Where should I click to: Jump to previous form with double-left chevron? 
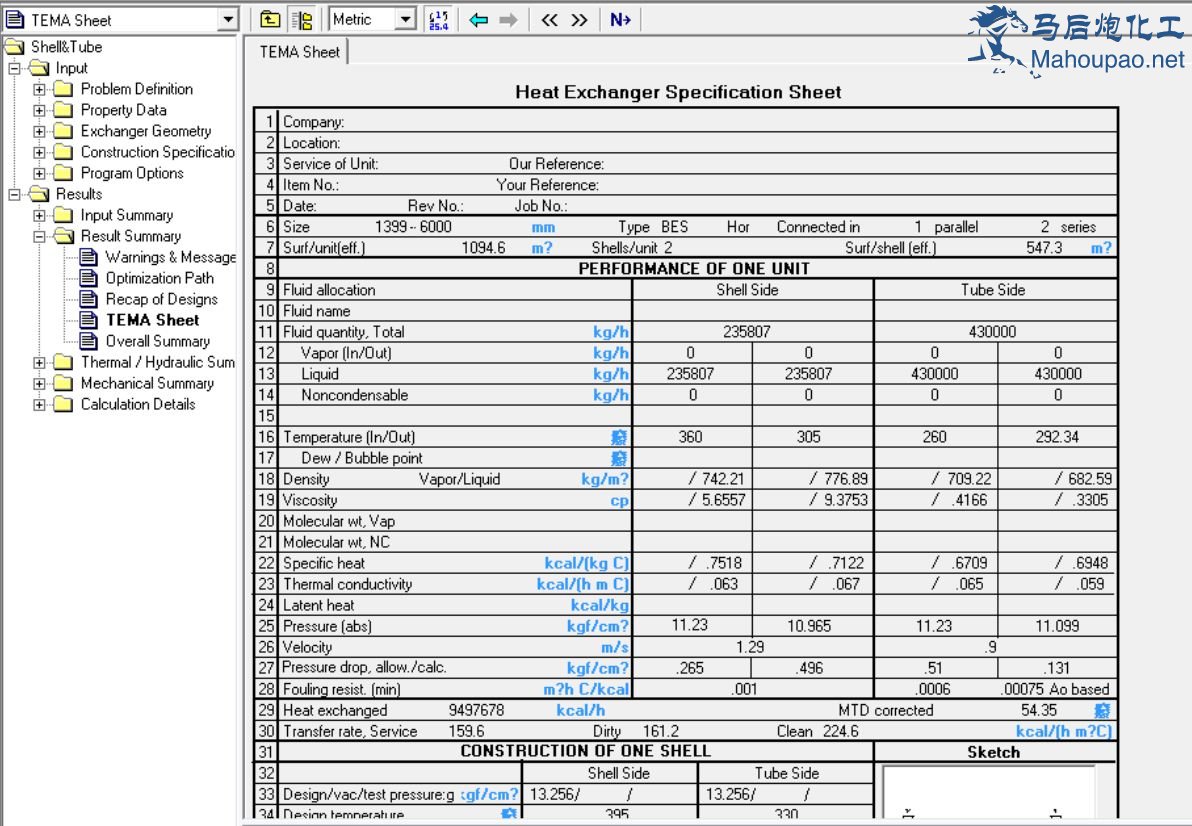click(549, 19)
